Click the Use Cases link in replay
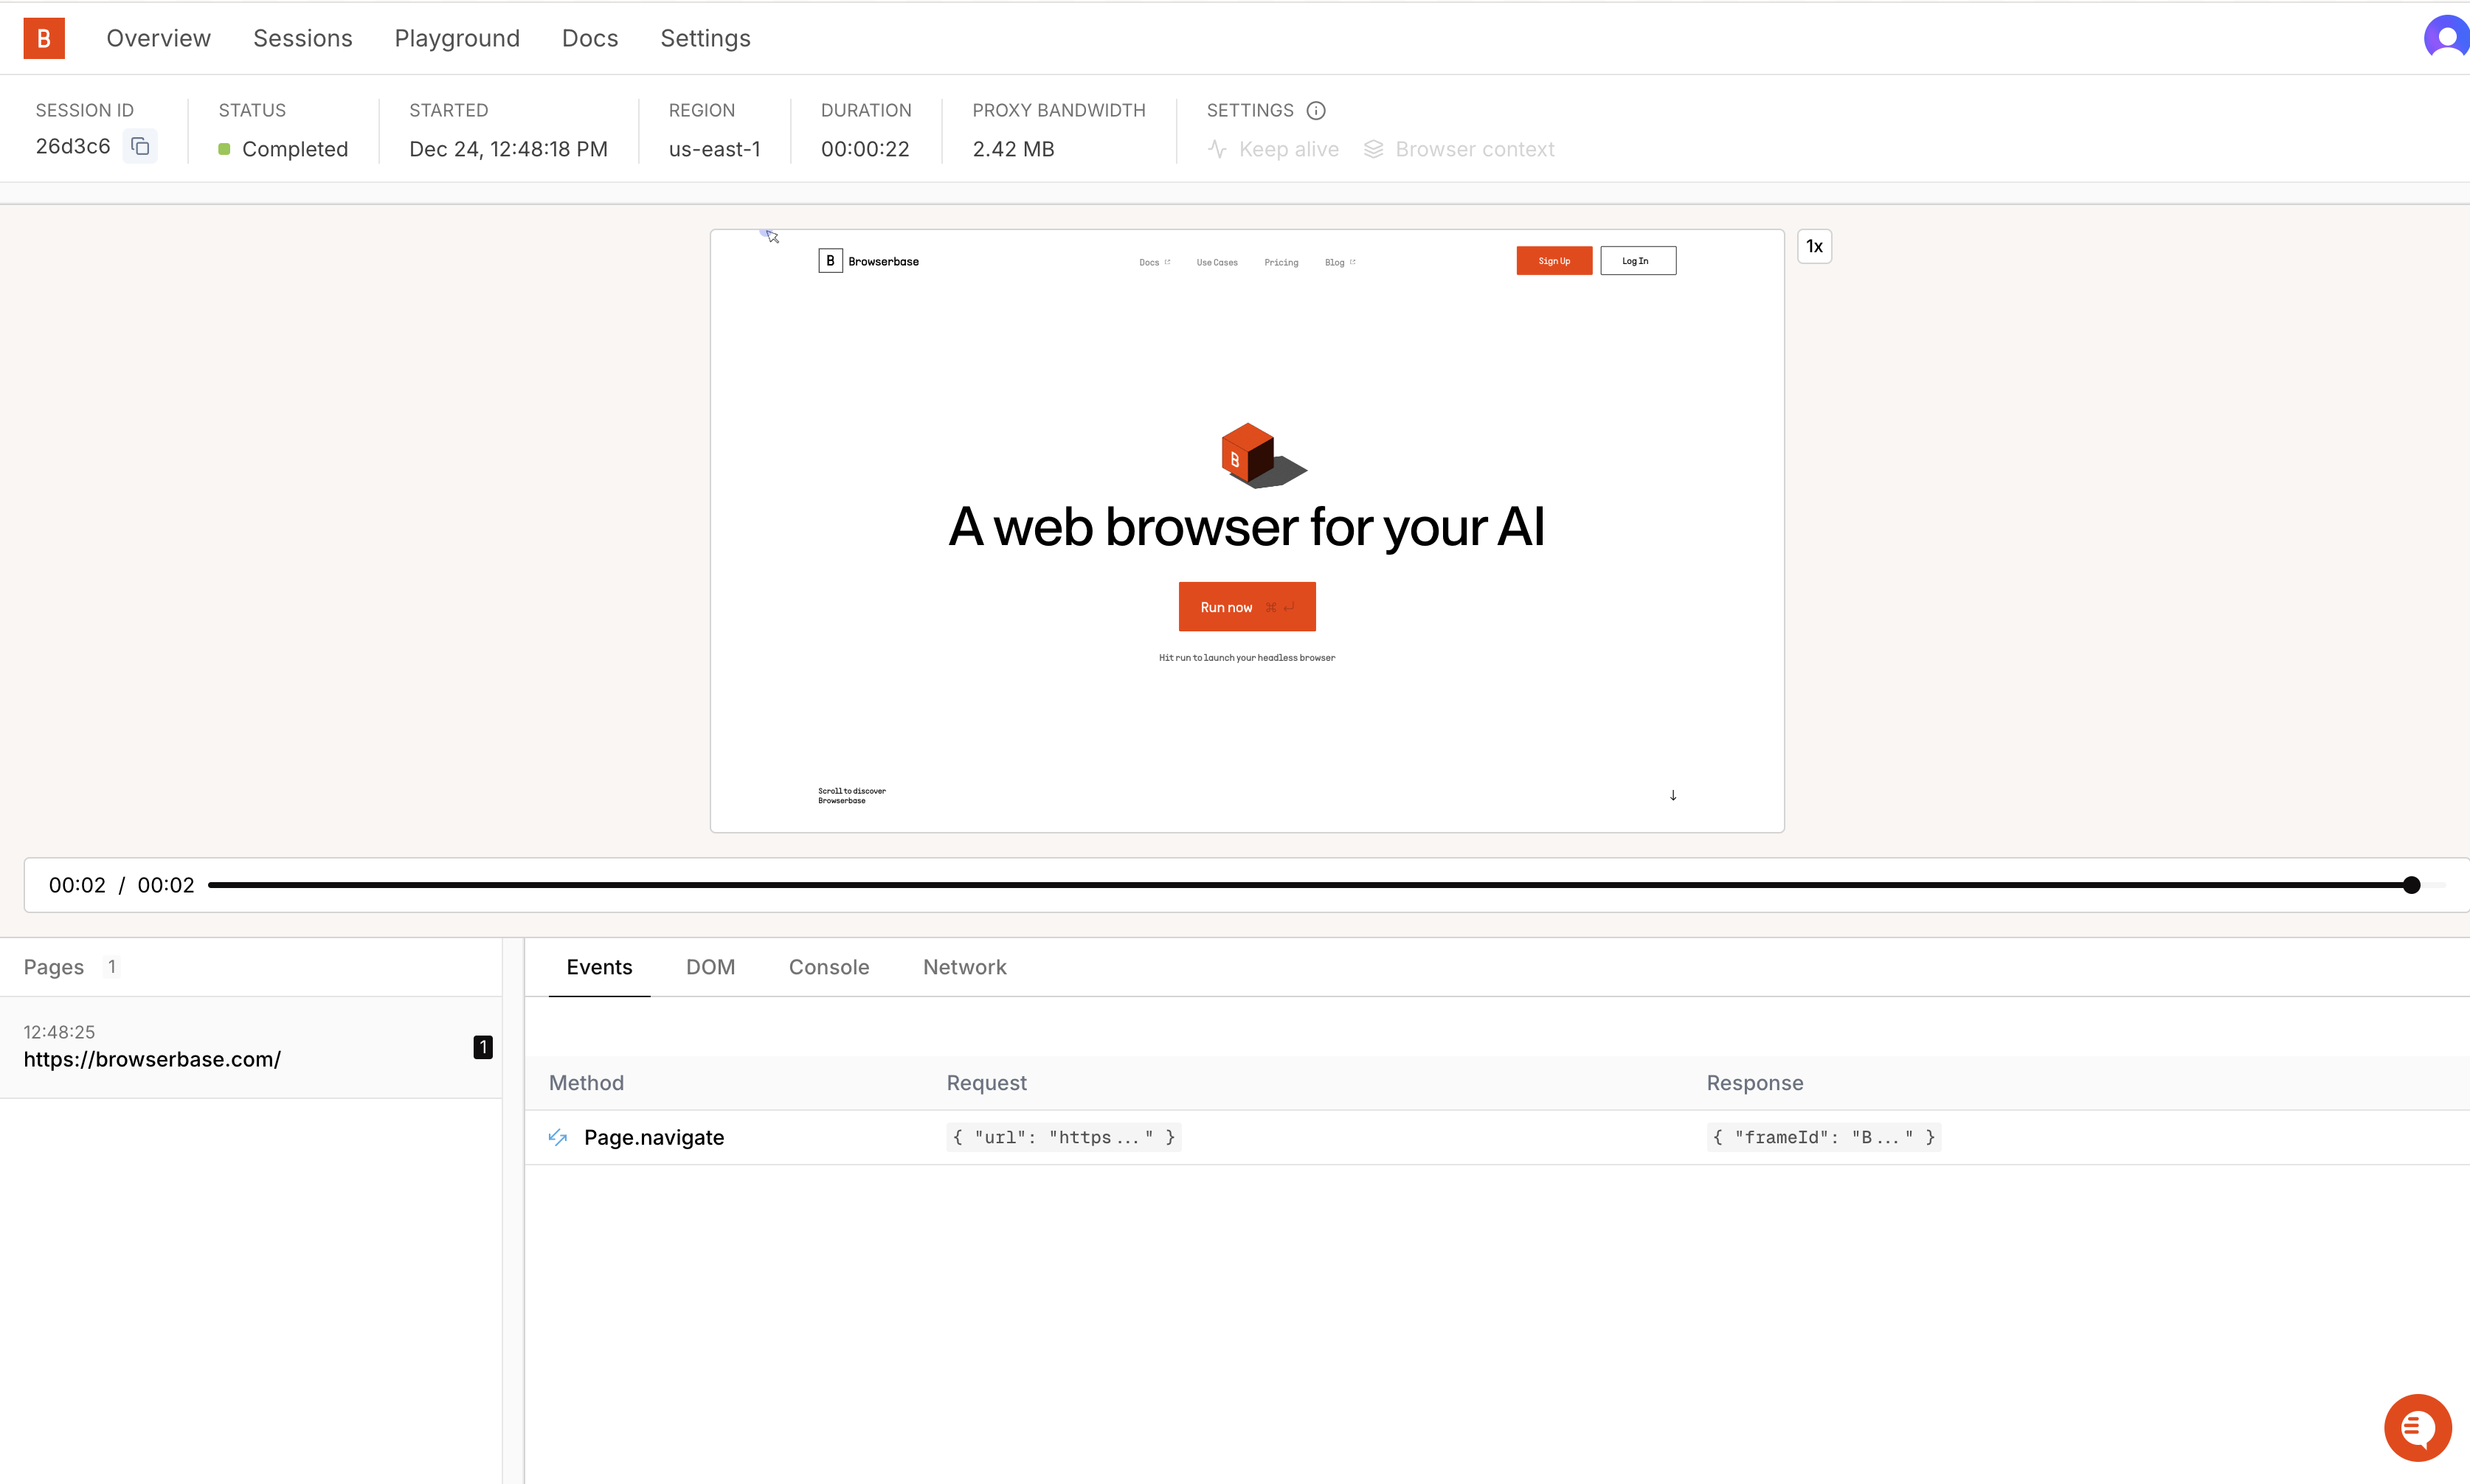2470x1484 pixels. (x=1217, y=263)
